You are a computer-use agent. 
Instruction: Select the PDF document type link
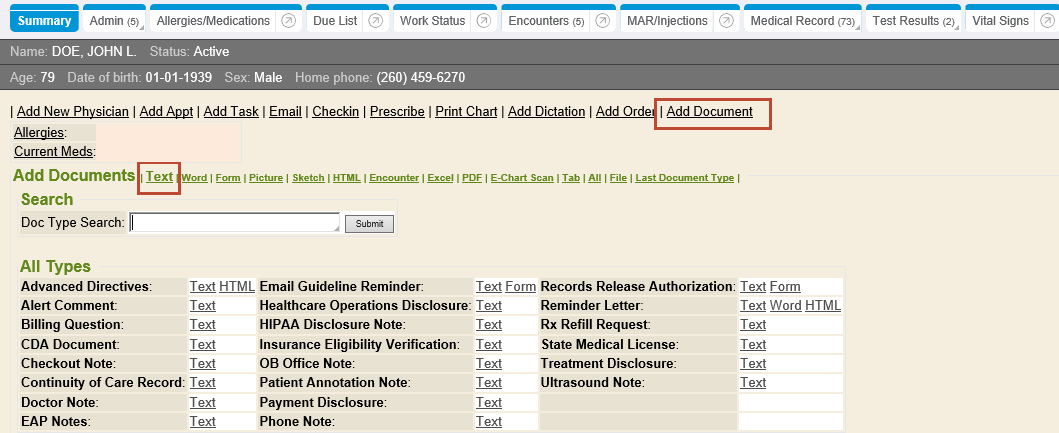[470, 178]
